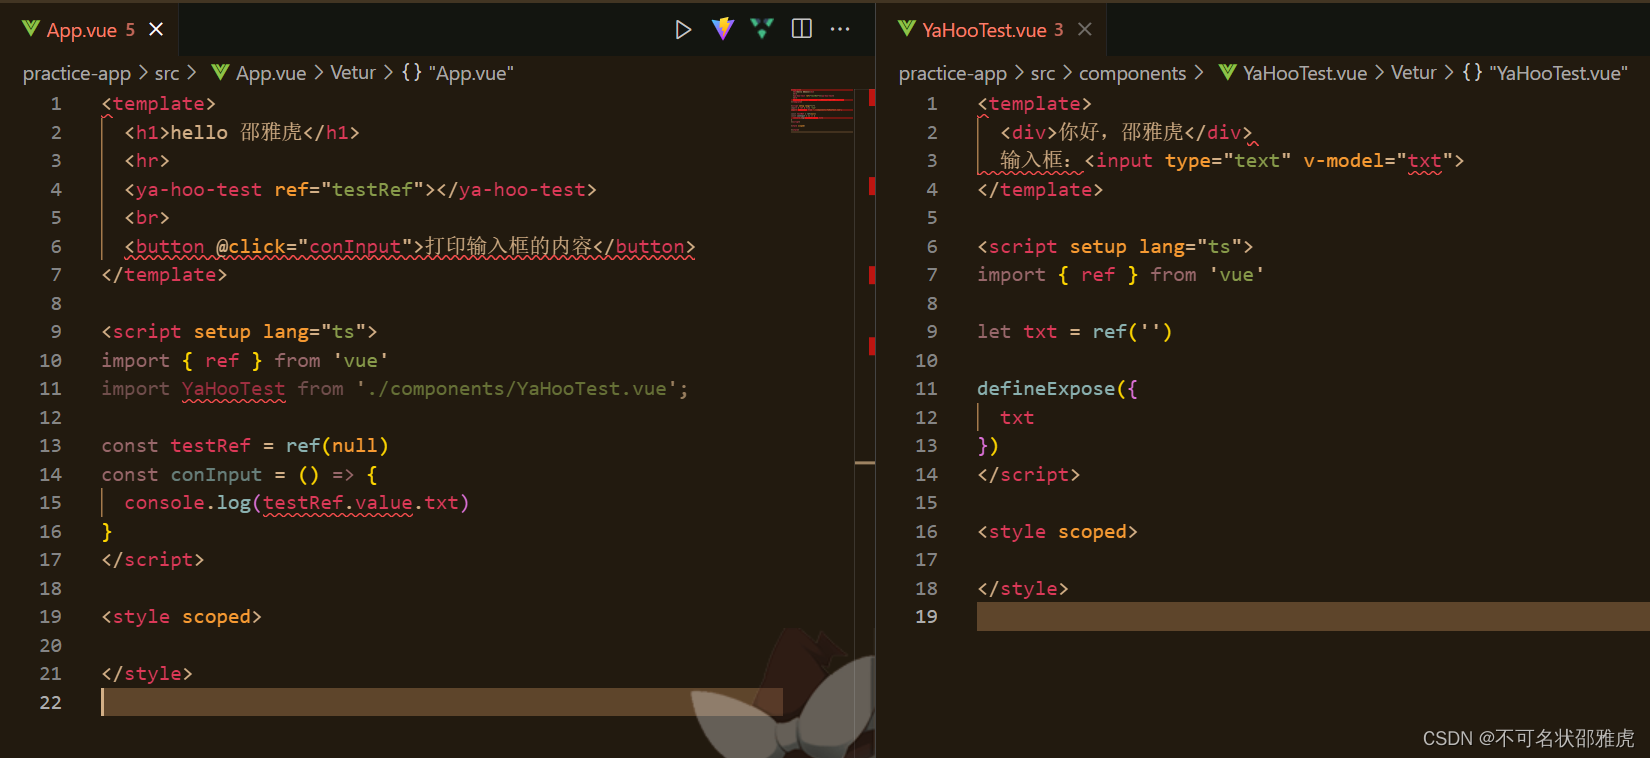
Task: Open the Vue component preview icon
Action: click(762, 29)
